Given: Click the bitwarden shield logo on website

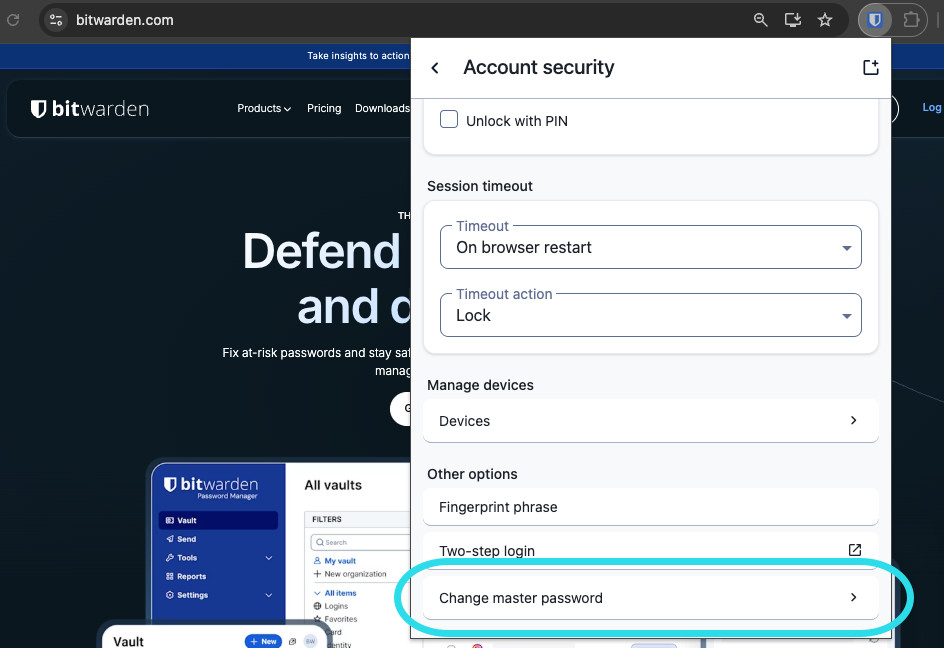Looking at the screenshot, I should 39,108.
